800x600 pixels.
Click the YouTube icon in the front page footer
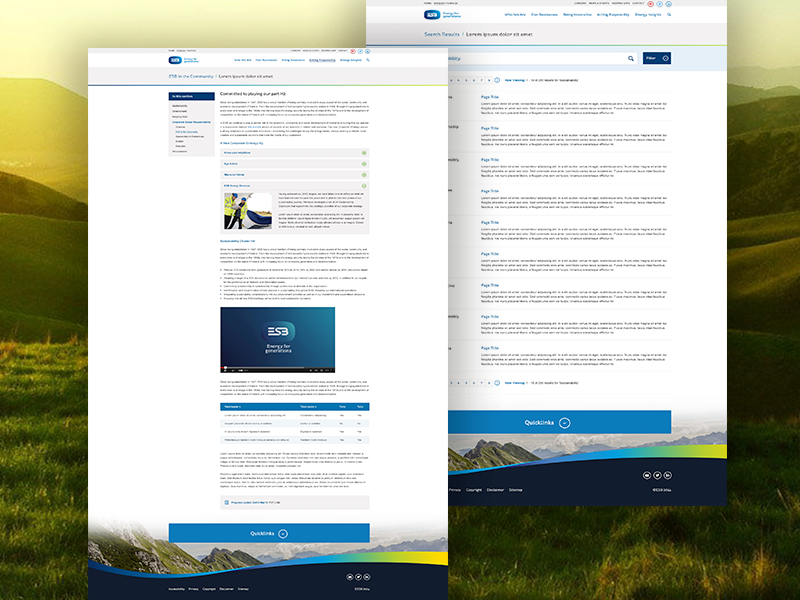(350, 577)
